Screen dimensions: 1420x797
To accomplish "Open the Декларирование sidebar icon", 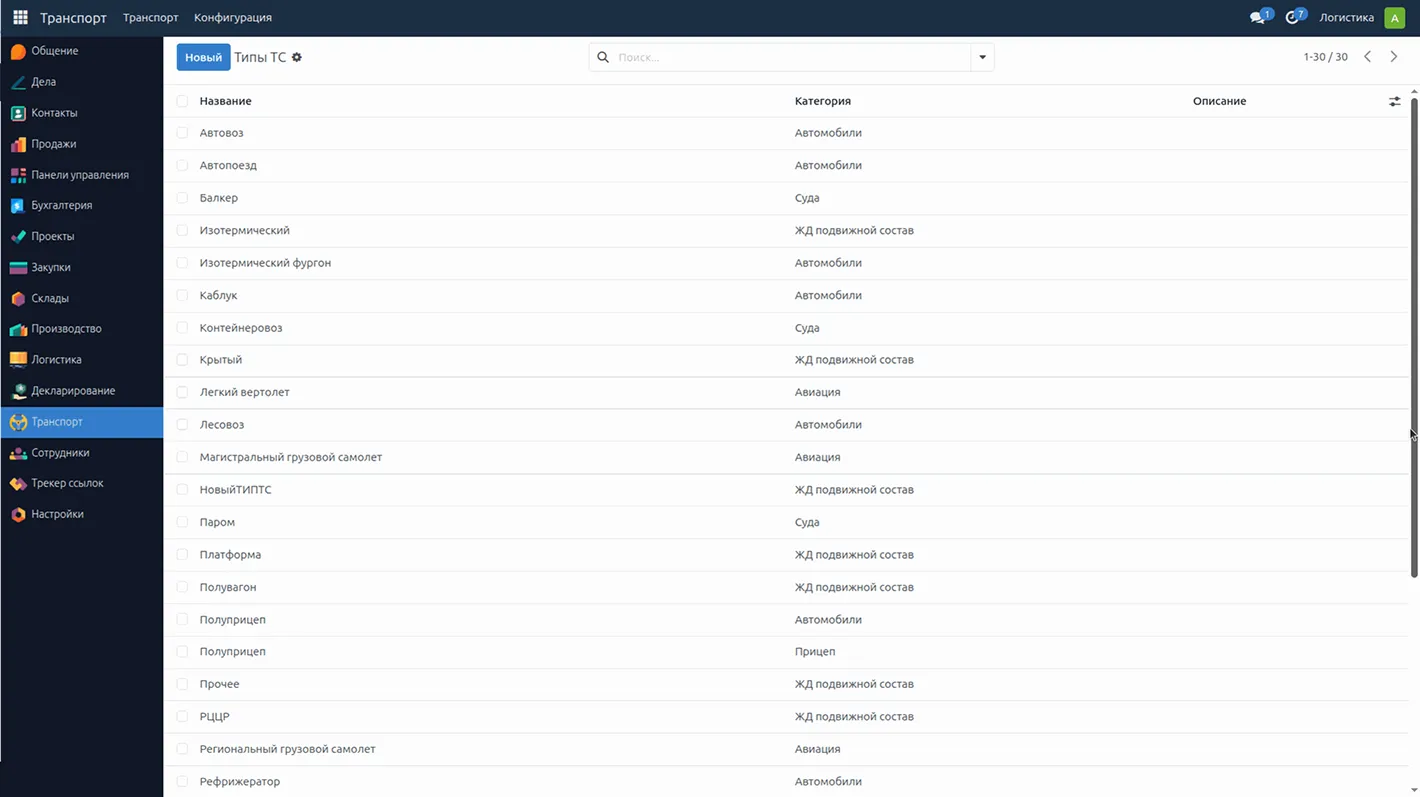I will (x=18, y=391).
